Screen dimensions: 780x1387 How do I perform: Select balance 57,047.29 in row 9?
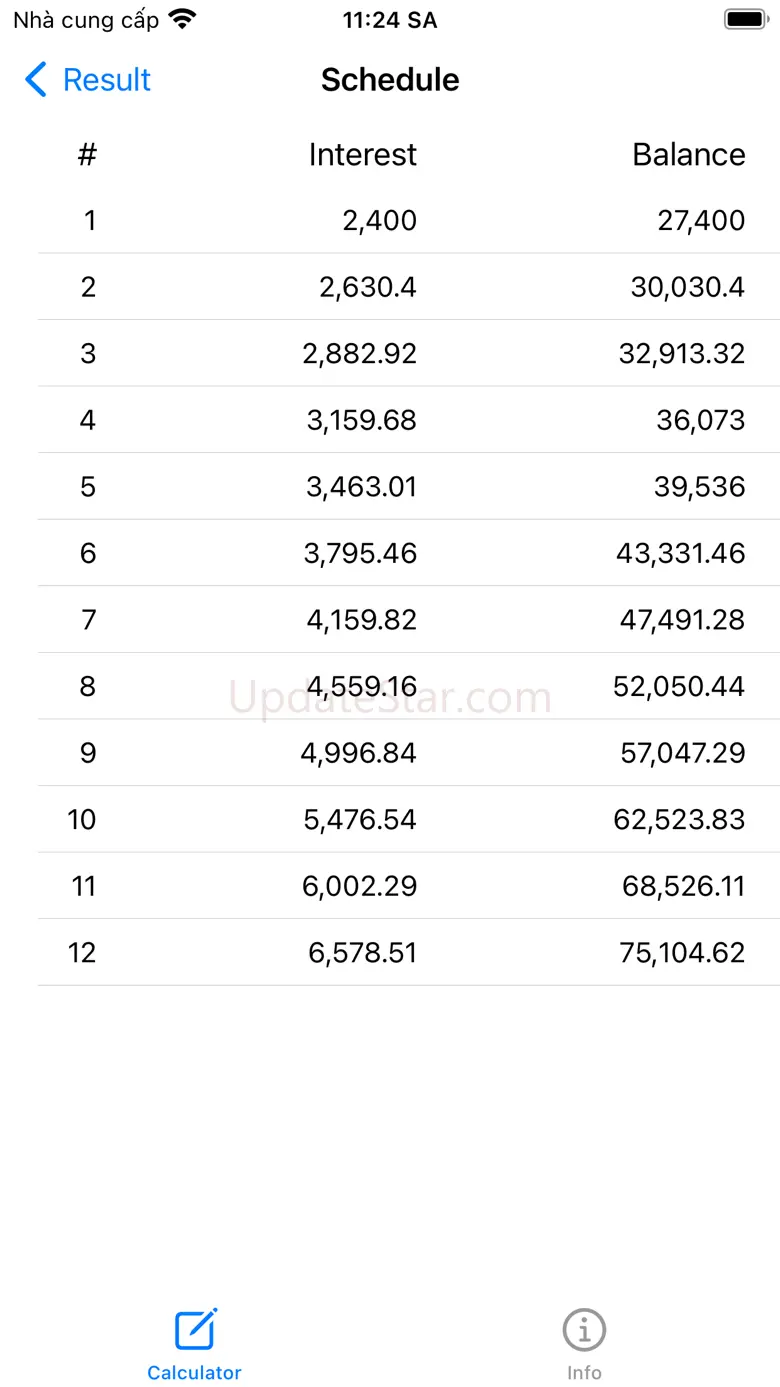(682, 753)
